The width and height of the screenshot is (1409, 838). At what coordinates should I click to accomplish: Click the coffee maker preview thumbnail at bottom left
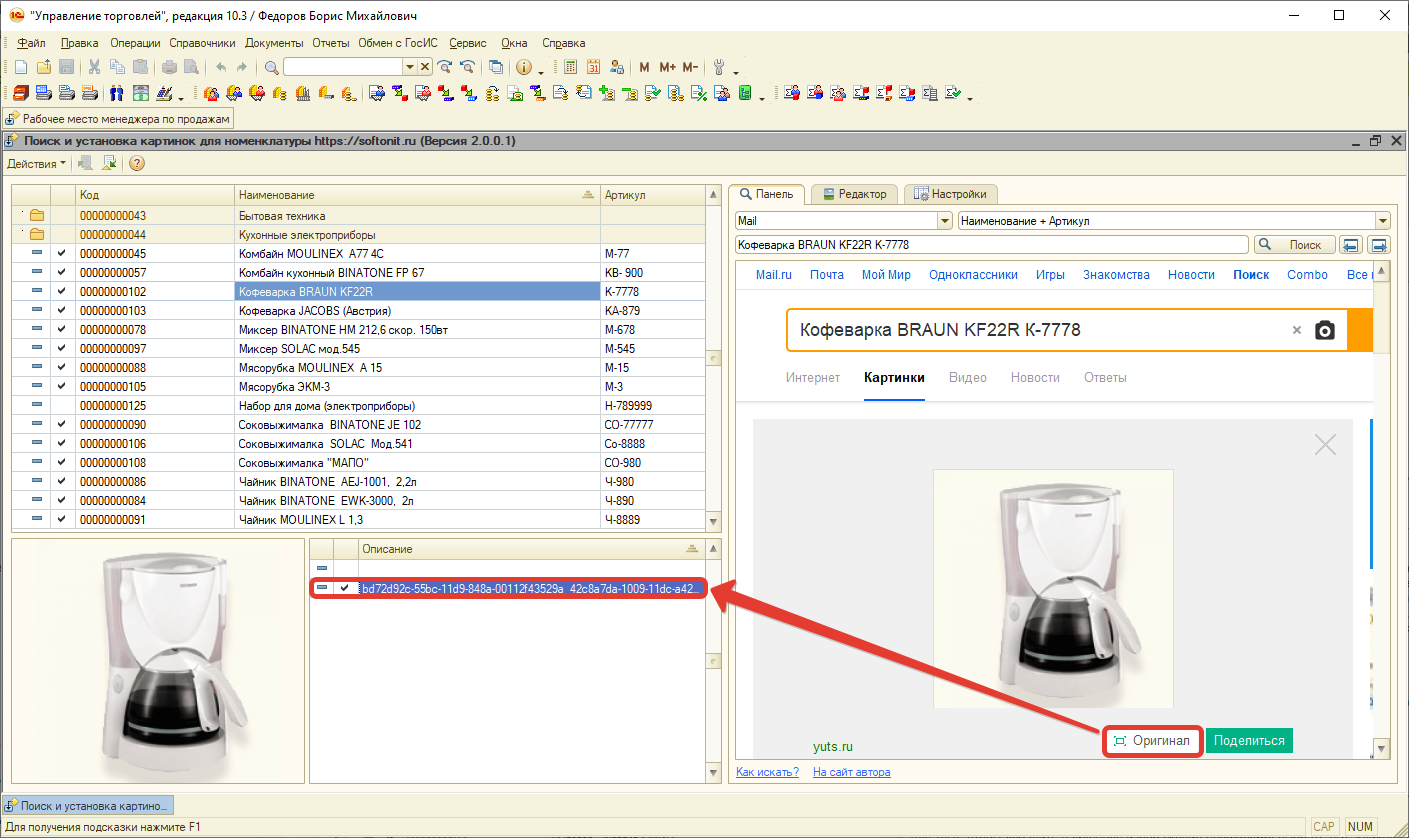coord(157,661)
